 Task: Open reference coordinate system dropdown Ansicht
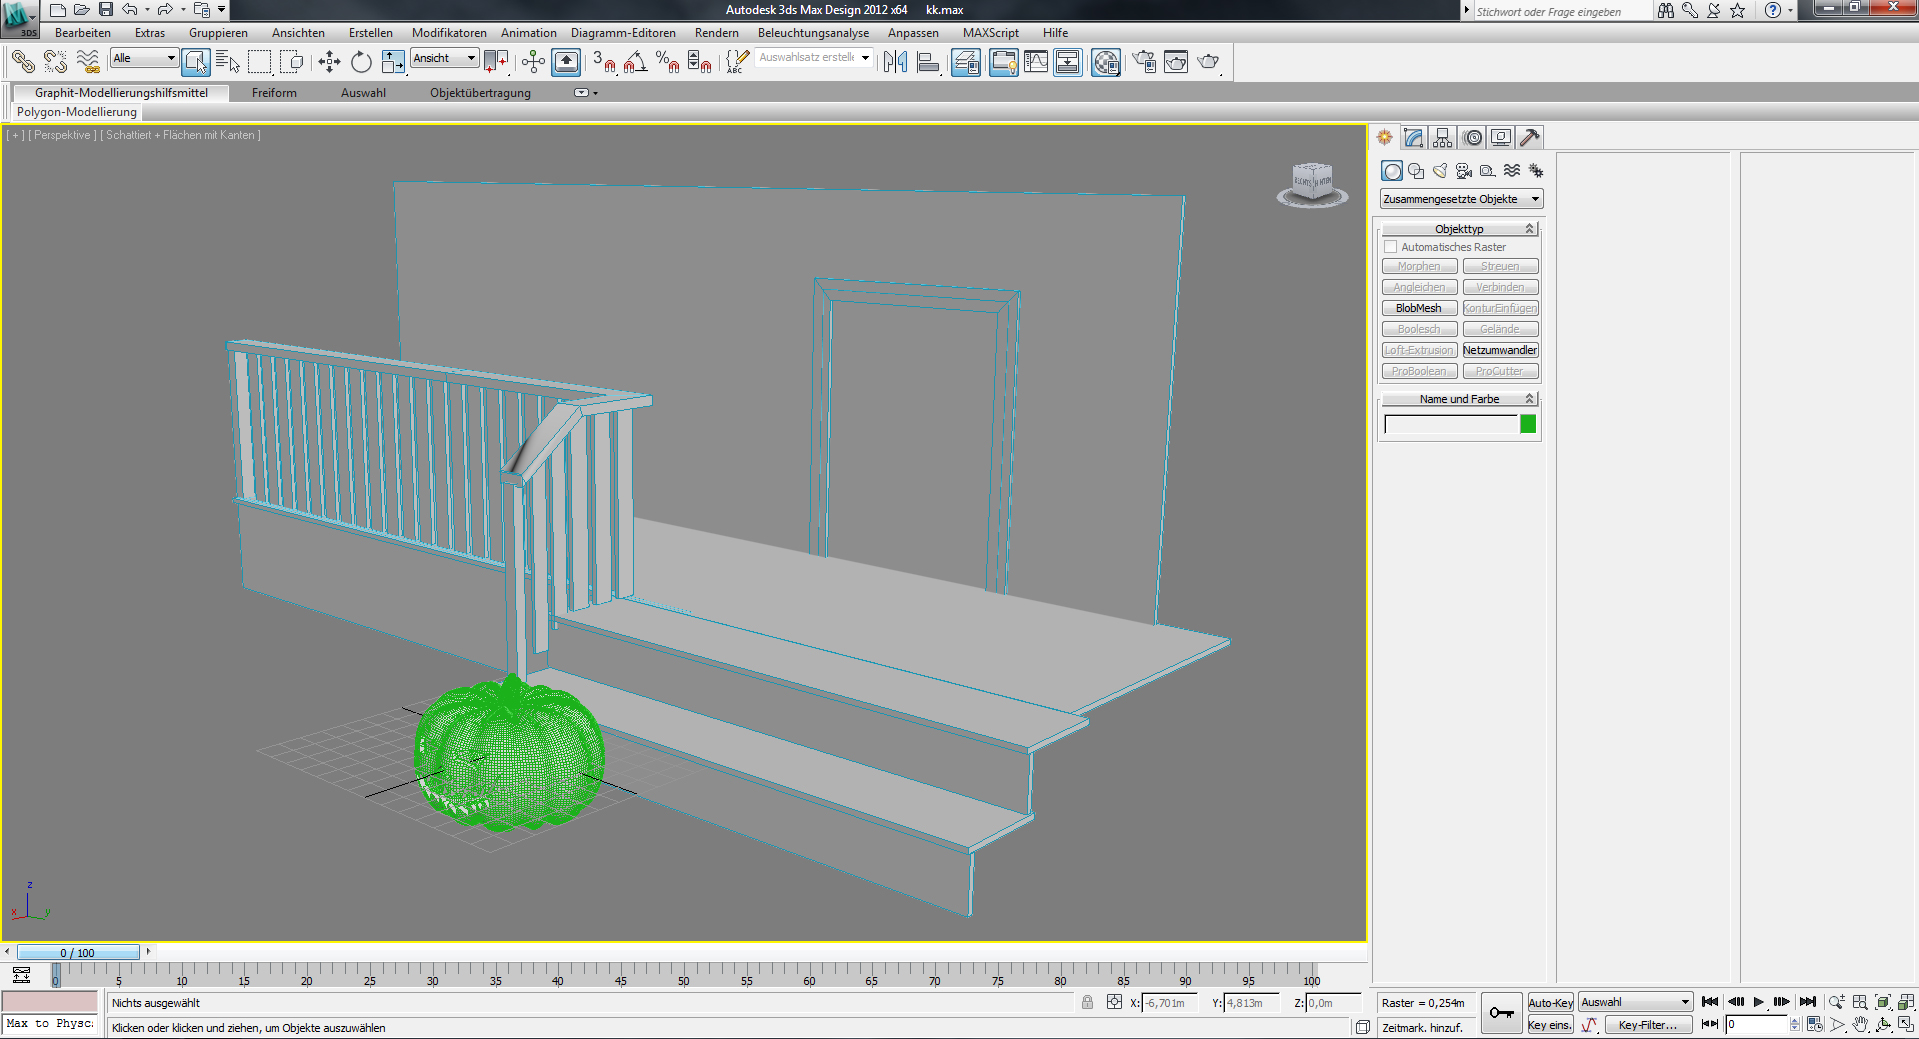pos(445,58)
